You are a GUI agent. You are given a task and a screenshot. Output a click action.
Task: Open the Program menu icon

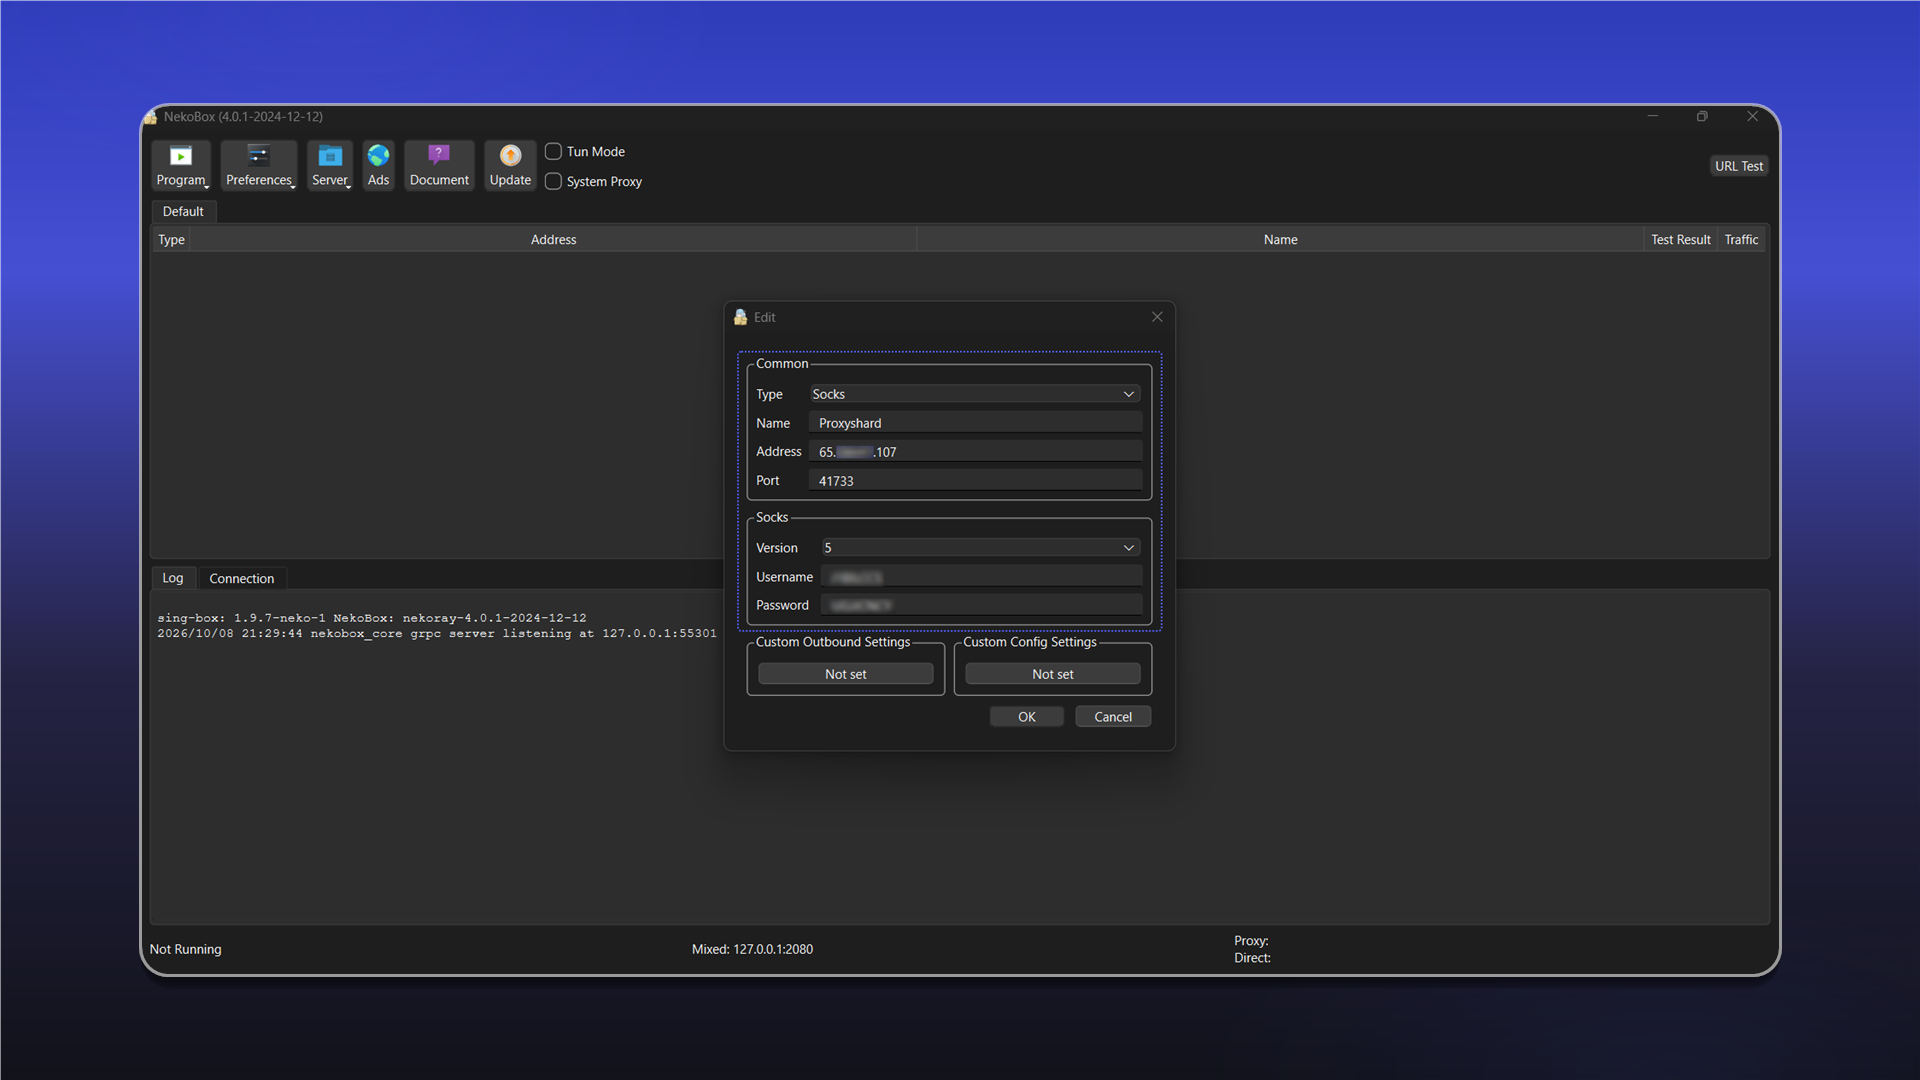[x=181, y=165]
